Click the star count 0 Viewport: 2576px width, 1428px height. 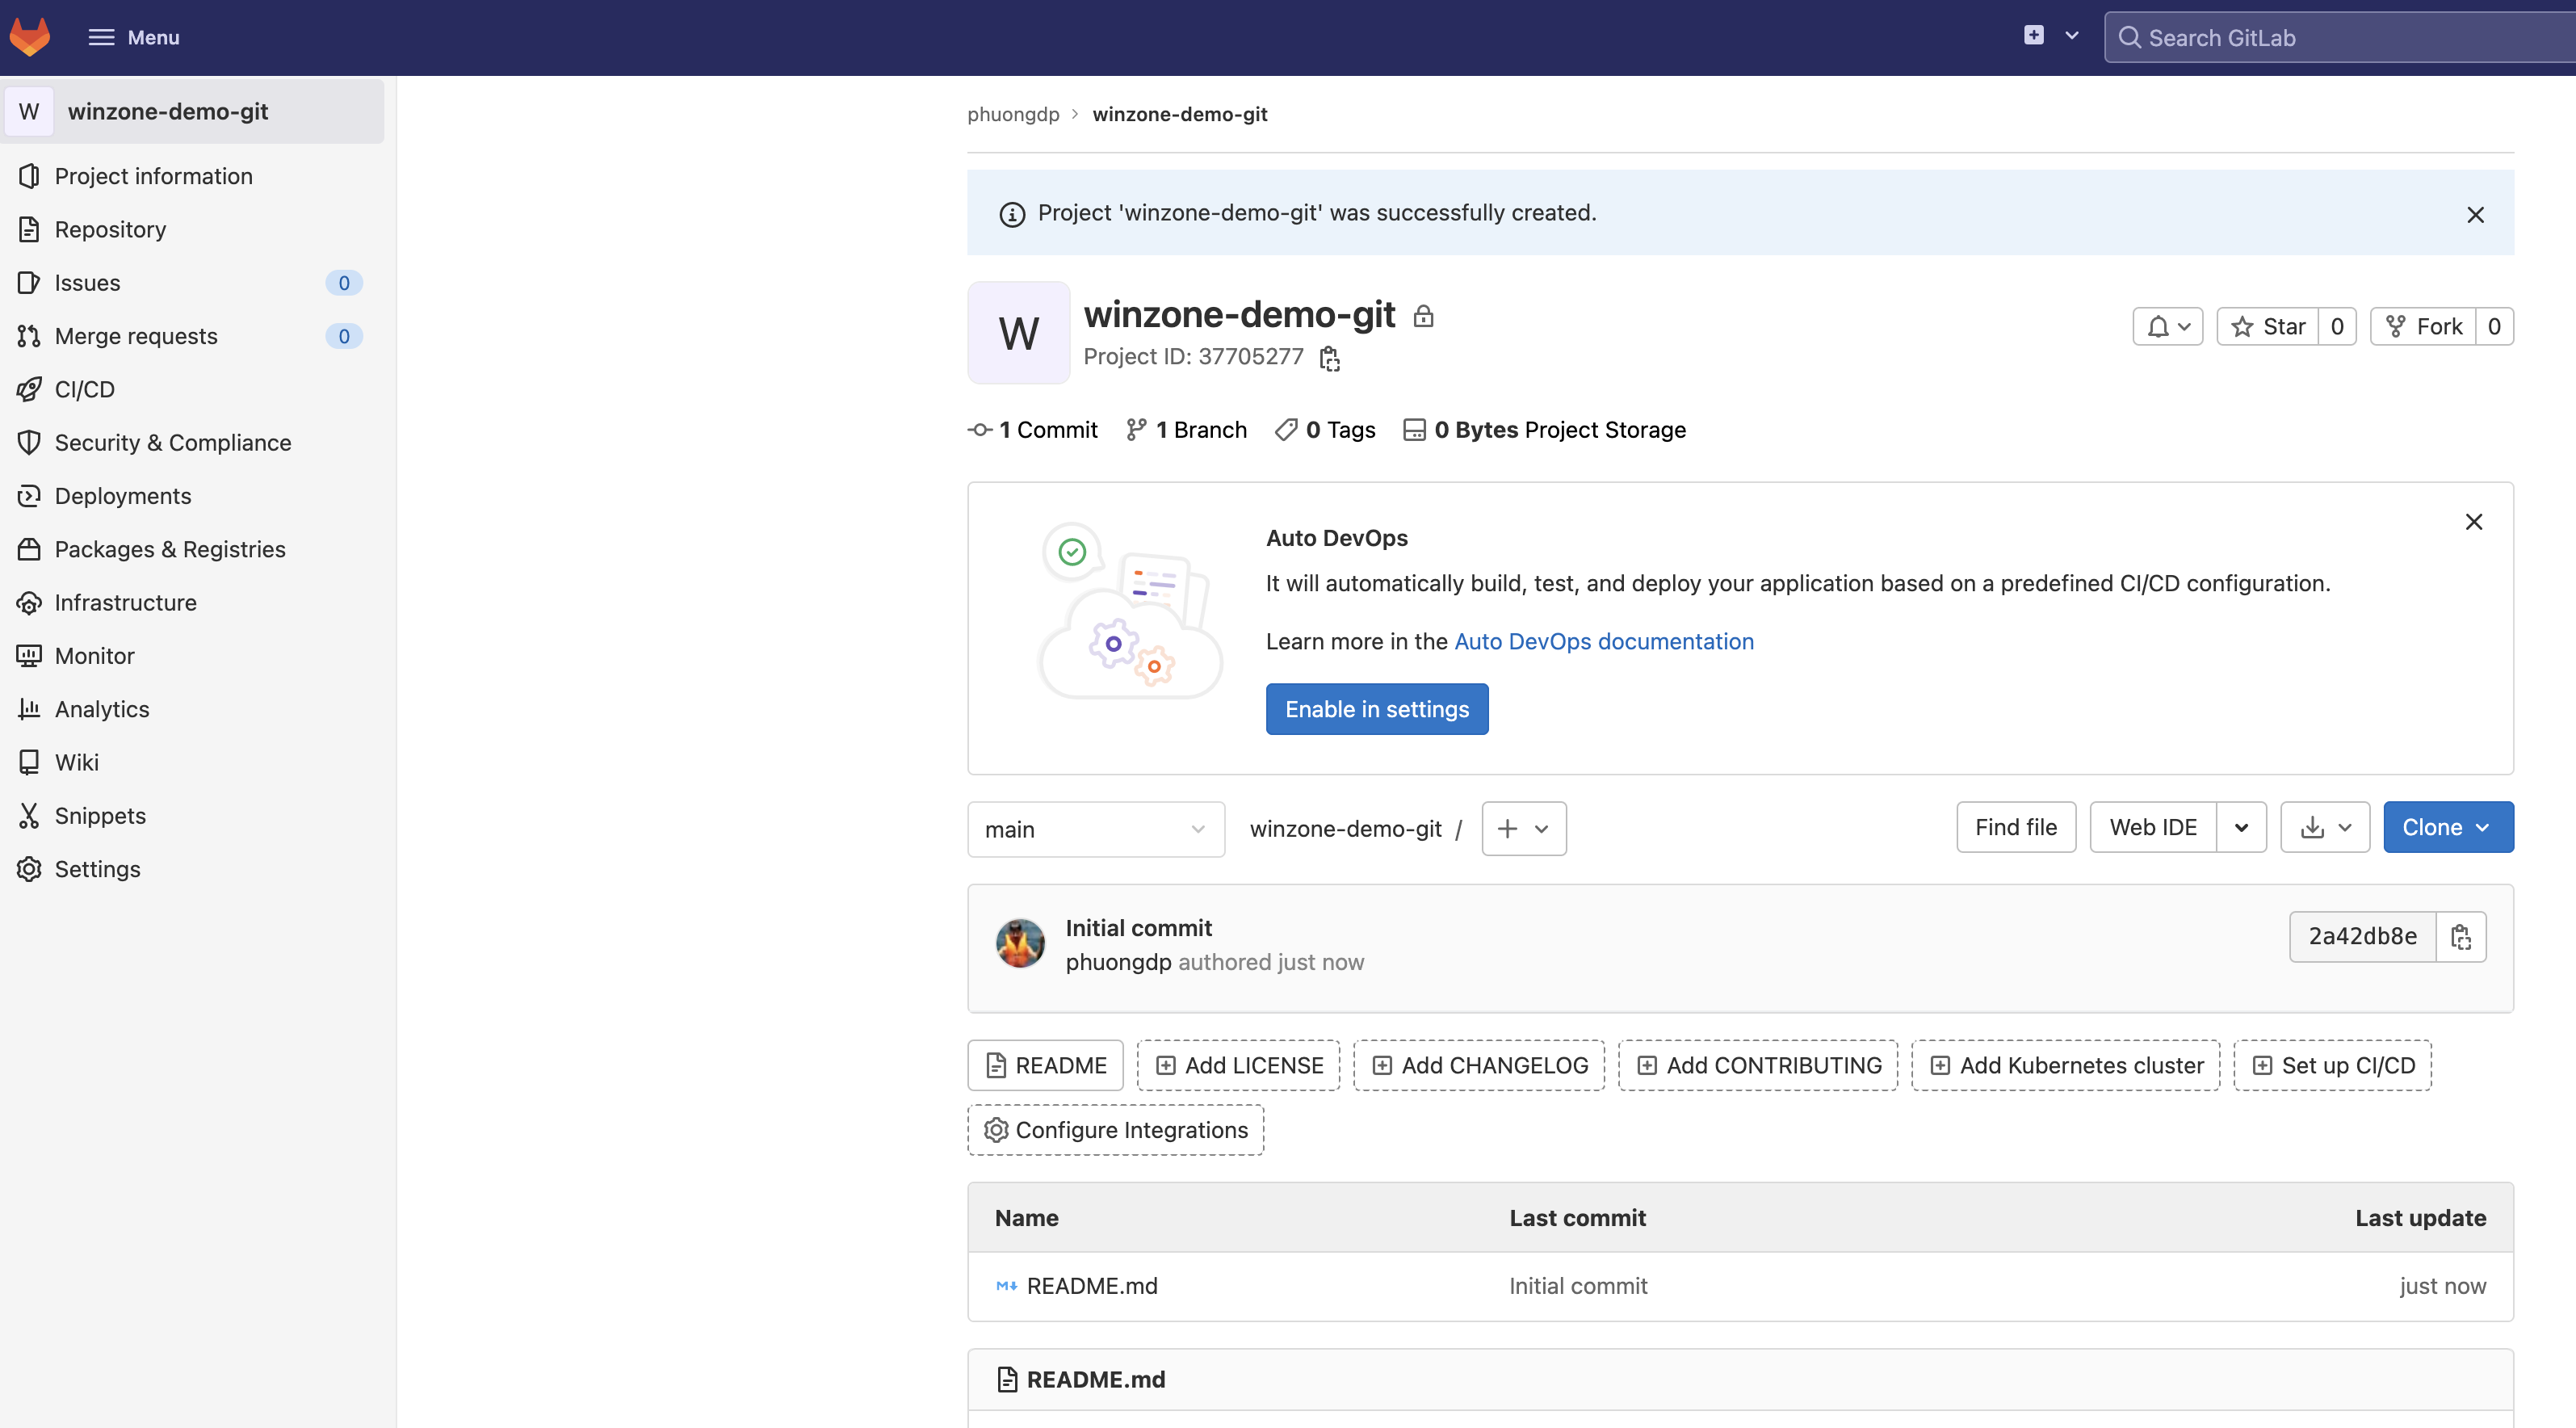(2337, 326)
